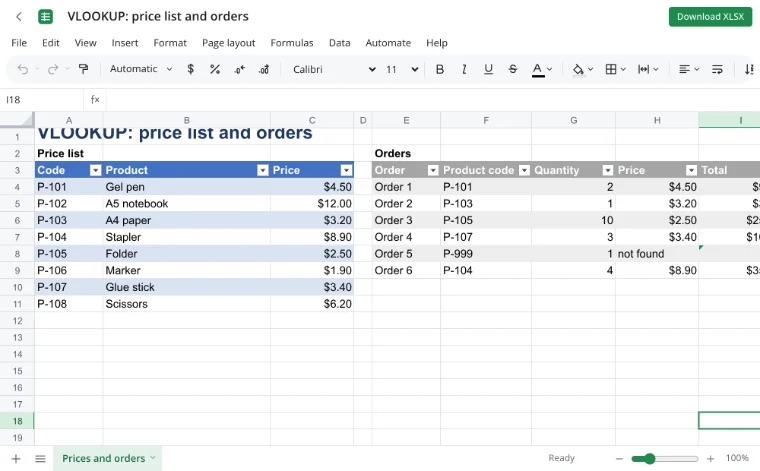
Task: Click the Download XLSX button
Action: tap(710, 16)
